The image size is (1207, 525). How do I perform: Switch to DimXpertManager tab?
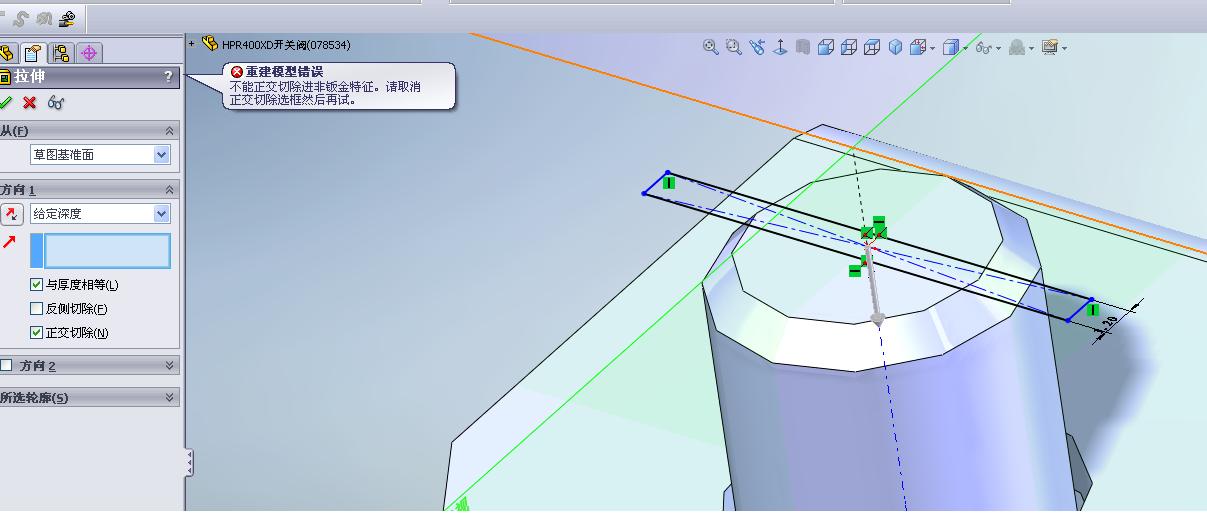point(89,53)
